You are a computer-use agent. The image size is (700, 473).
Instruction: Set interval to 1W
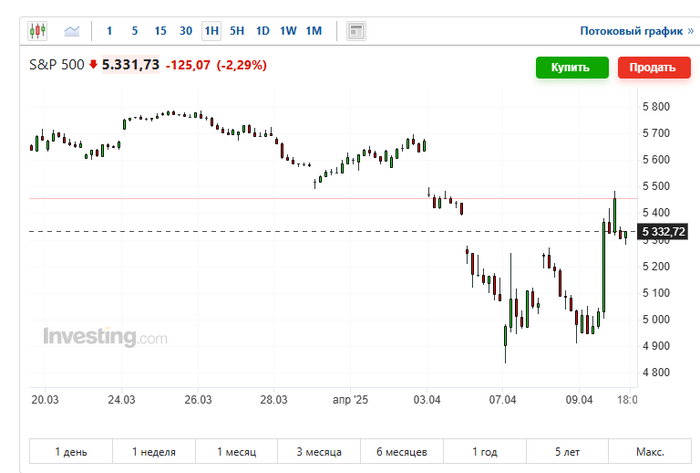[x=288, y=31]
